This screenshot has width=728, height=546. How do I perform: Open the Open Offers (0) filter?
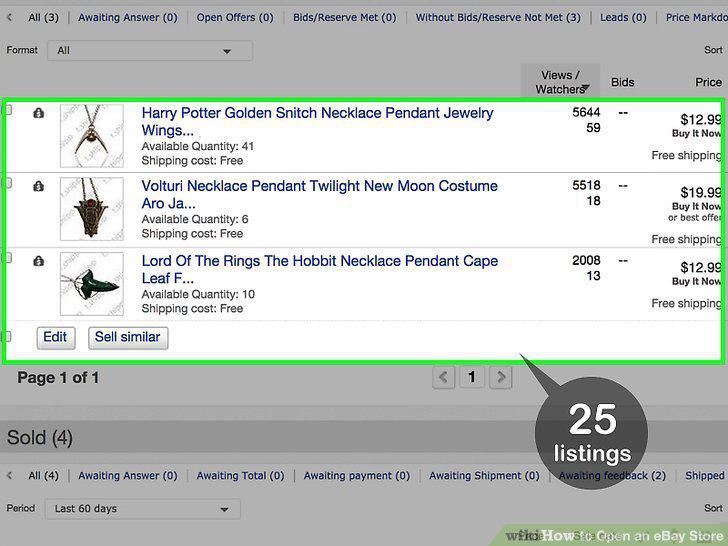235,18
